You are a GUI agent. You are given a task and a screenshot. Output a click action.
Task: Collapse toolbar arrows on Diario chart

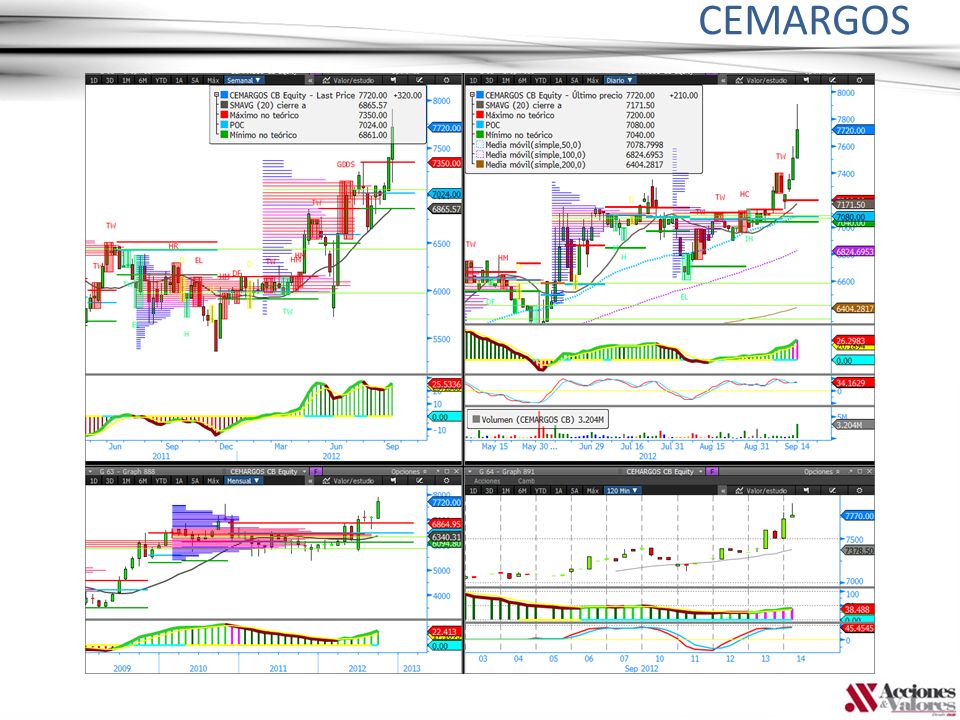click(723, 80)
